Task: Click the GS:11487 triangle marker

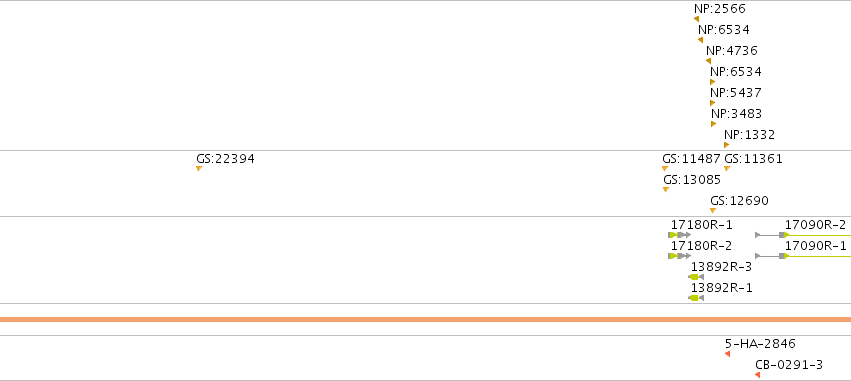Action: (665, 169)
